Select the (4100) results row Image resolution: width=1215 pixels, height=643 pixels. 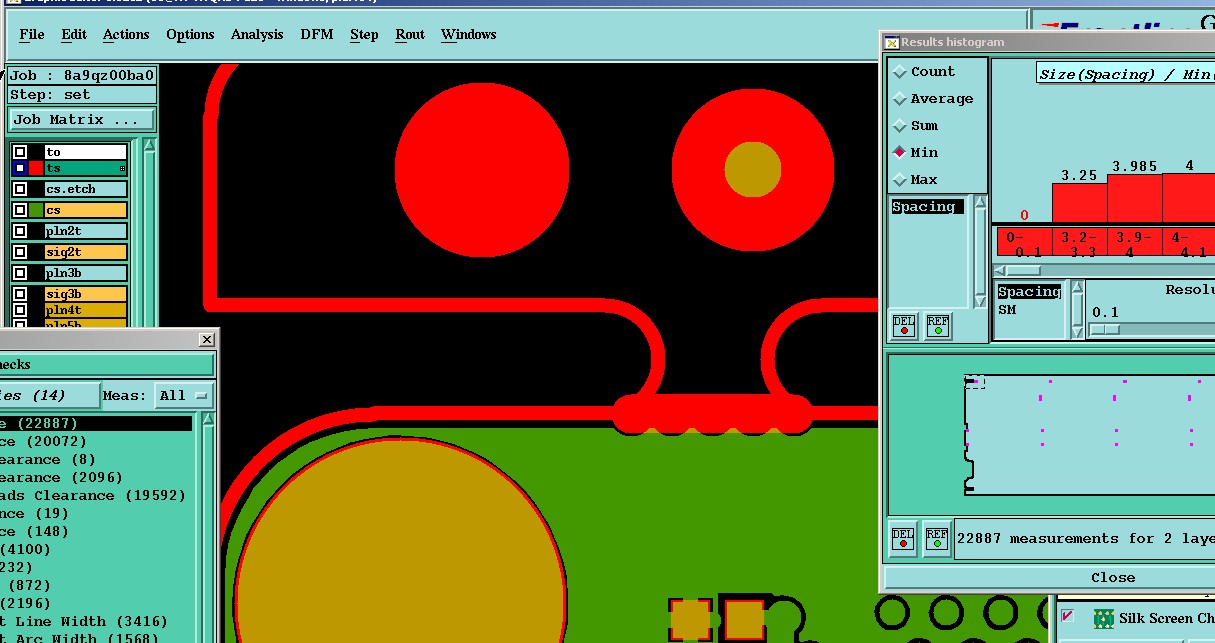pyautogui.click(x=95, y=550)
